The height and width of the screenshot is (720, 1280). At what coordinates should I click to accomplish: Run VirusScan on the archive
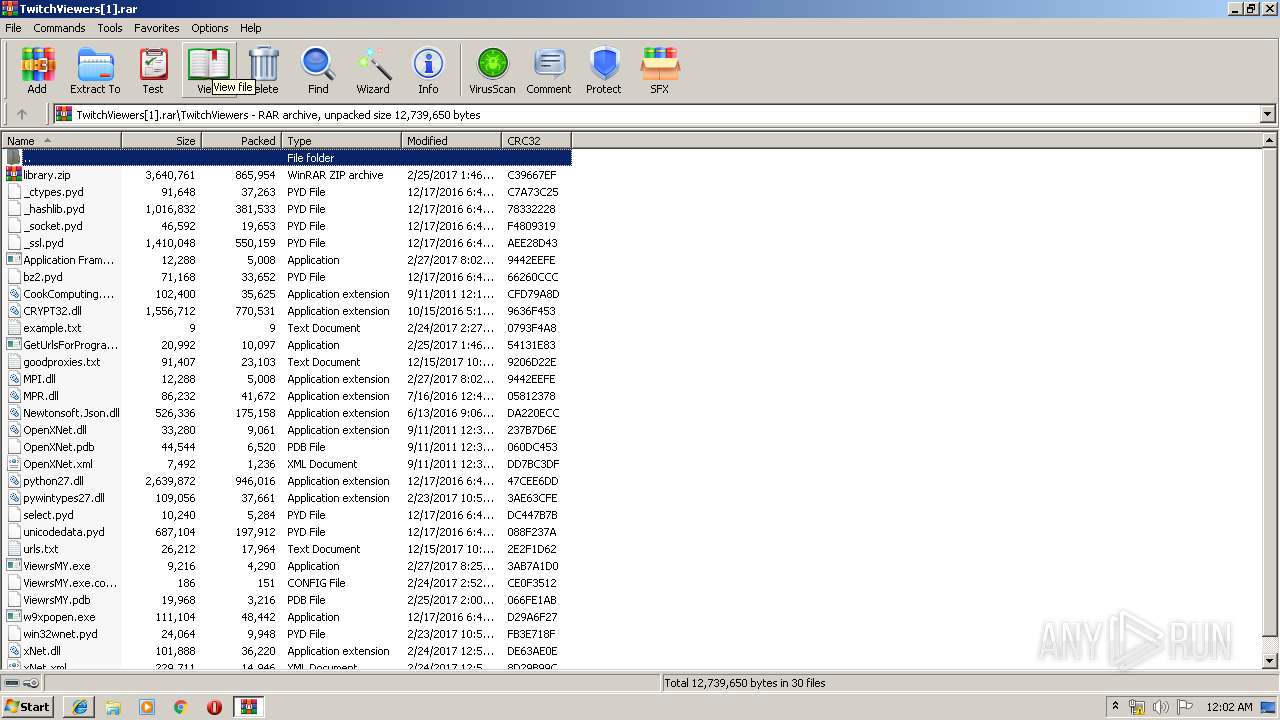pyautogui.click(x=492, y=70)
